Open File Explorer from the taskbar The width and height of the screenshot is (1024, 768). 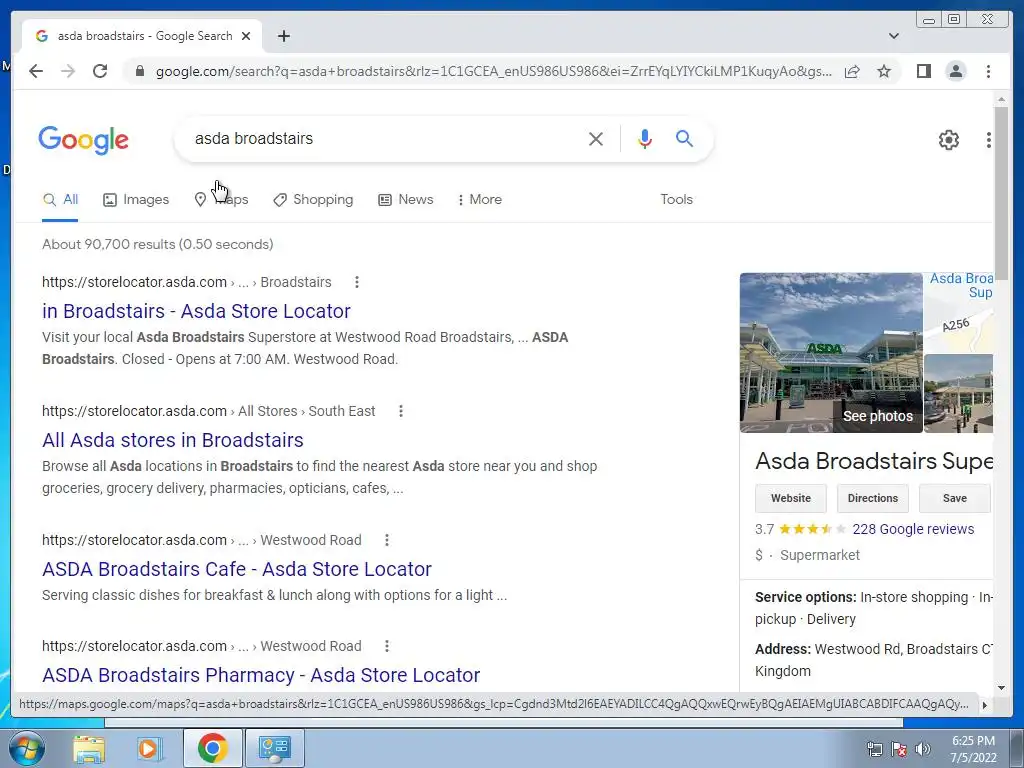pyautogui.click(x=89, y=748)
